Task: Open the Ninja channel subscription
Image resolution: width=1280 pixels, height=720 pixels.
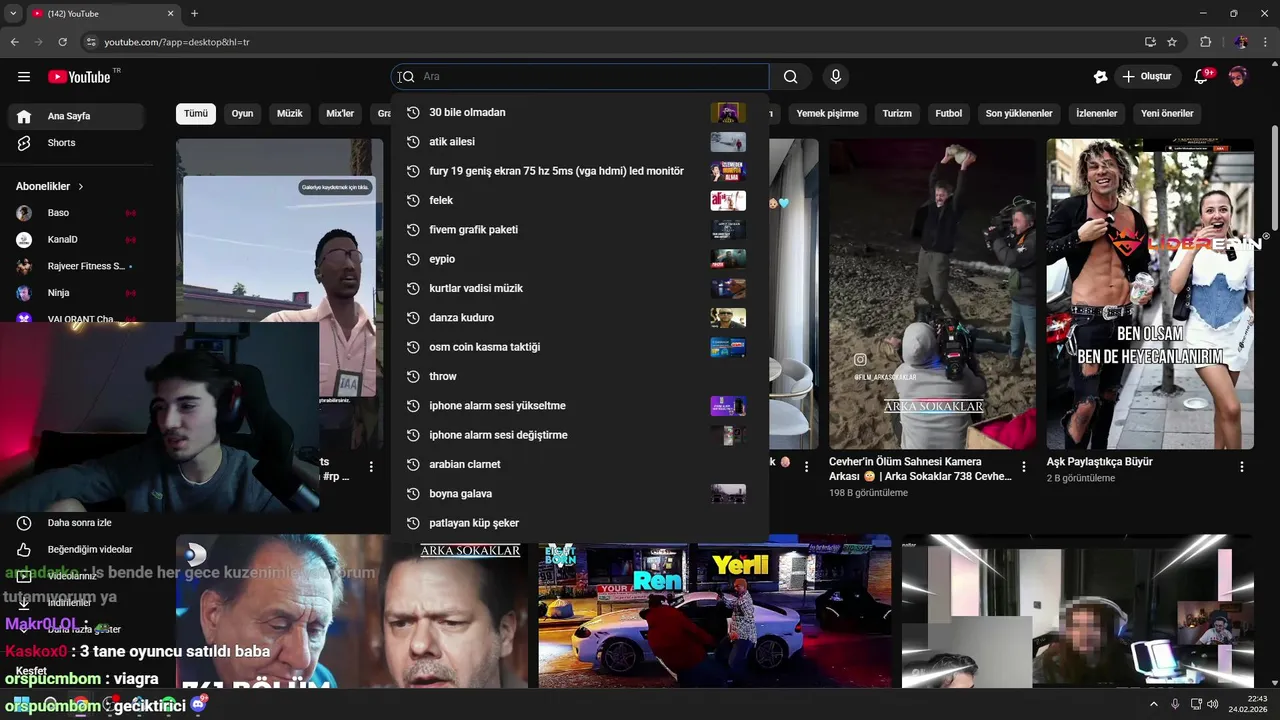Action: [x=76, y=293]
